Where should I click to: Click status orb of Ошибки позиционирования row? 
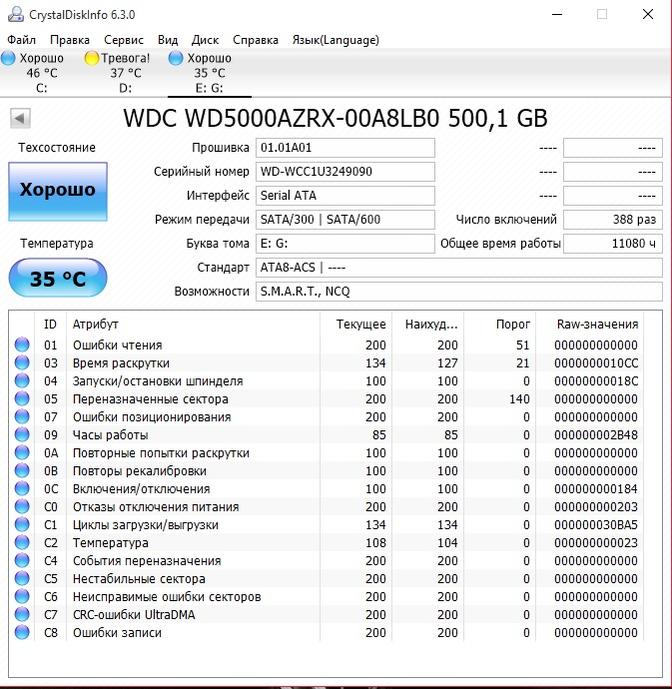[22, 417]
